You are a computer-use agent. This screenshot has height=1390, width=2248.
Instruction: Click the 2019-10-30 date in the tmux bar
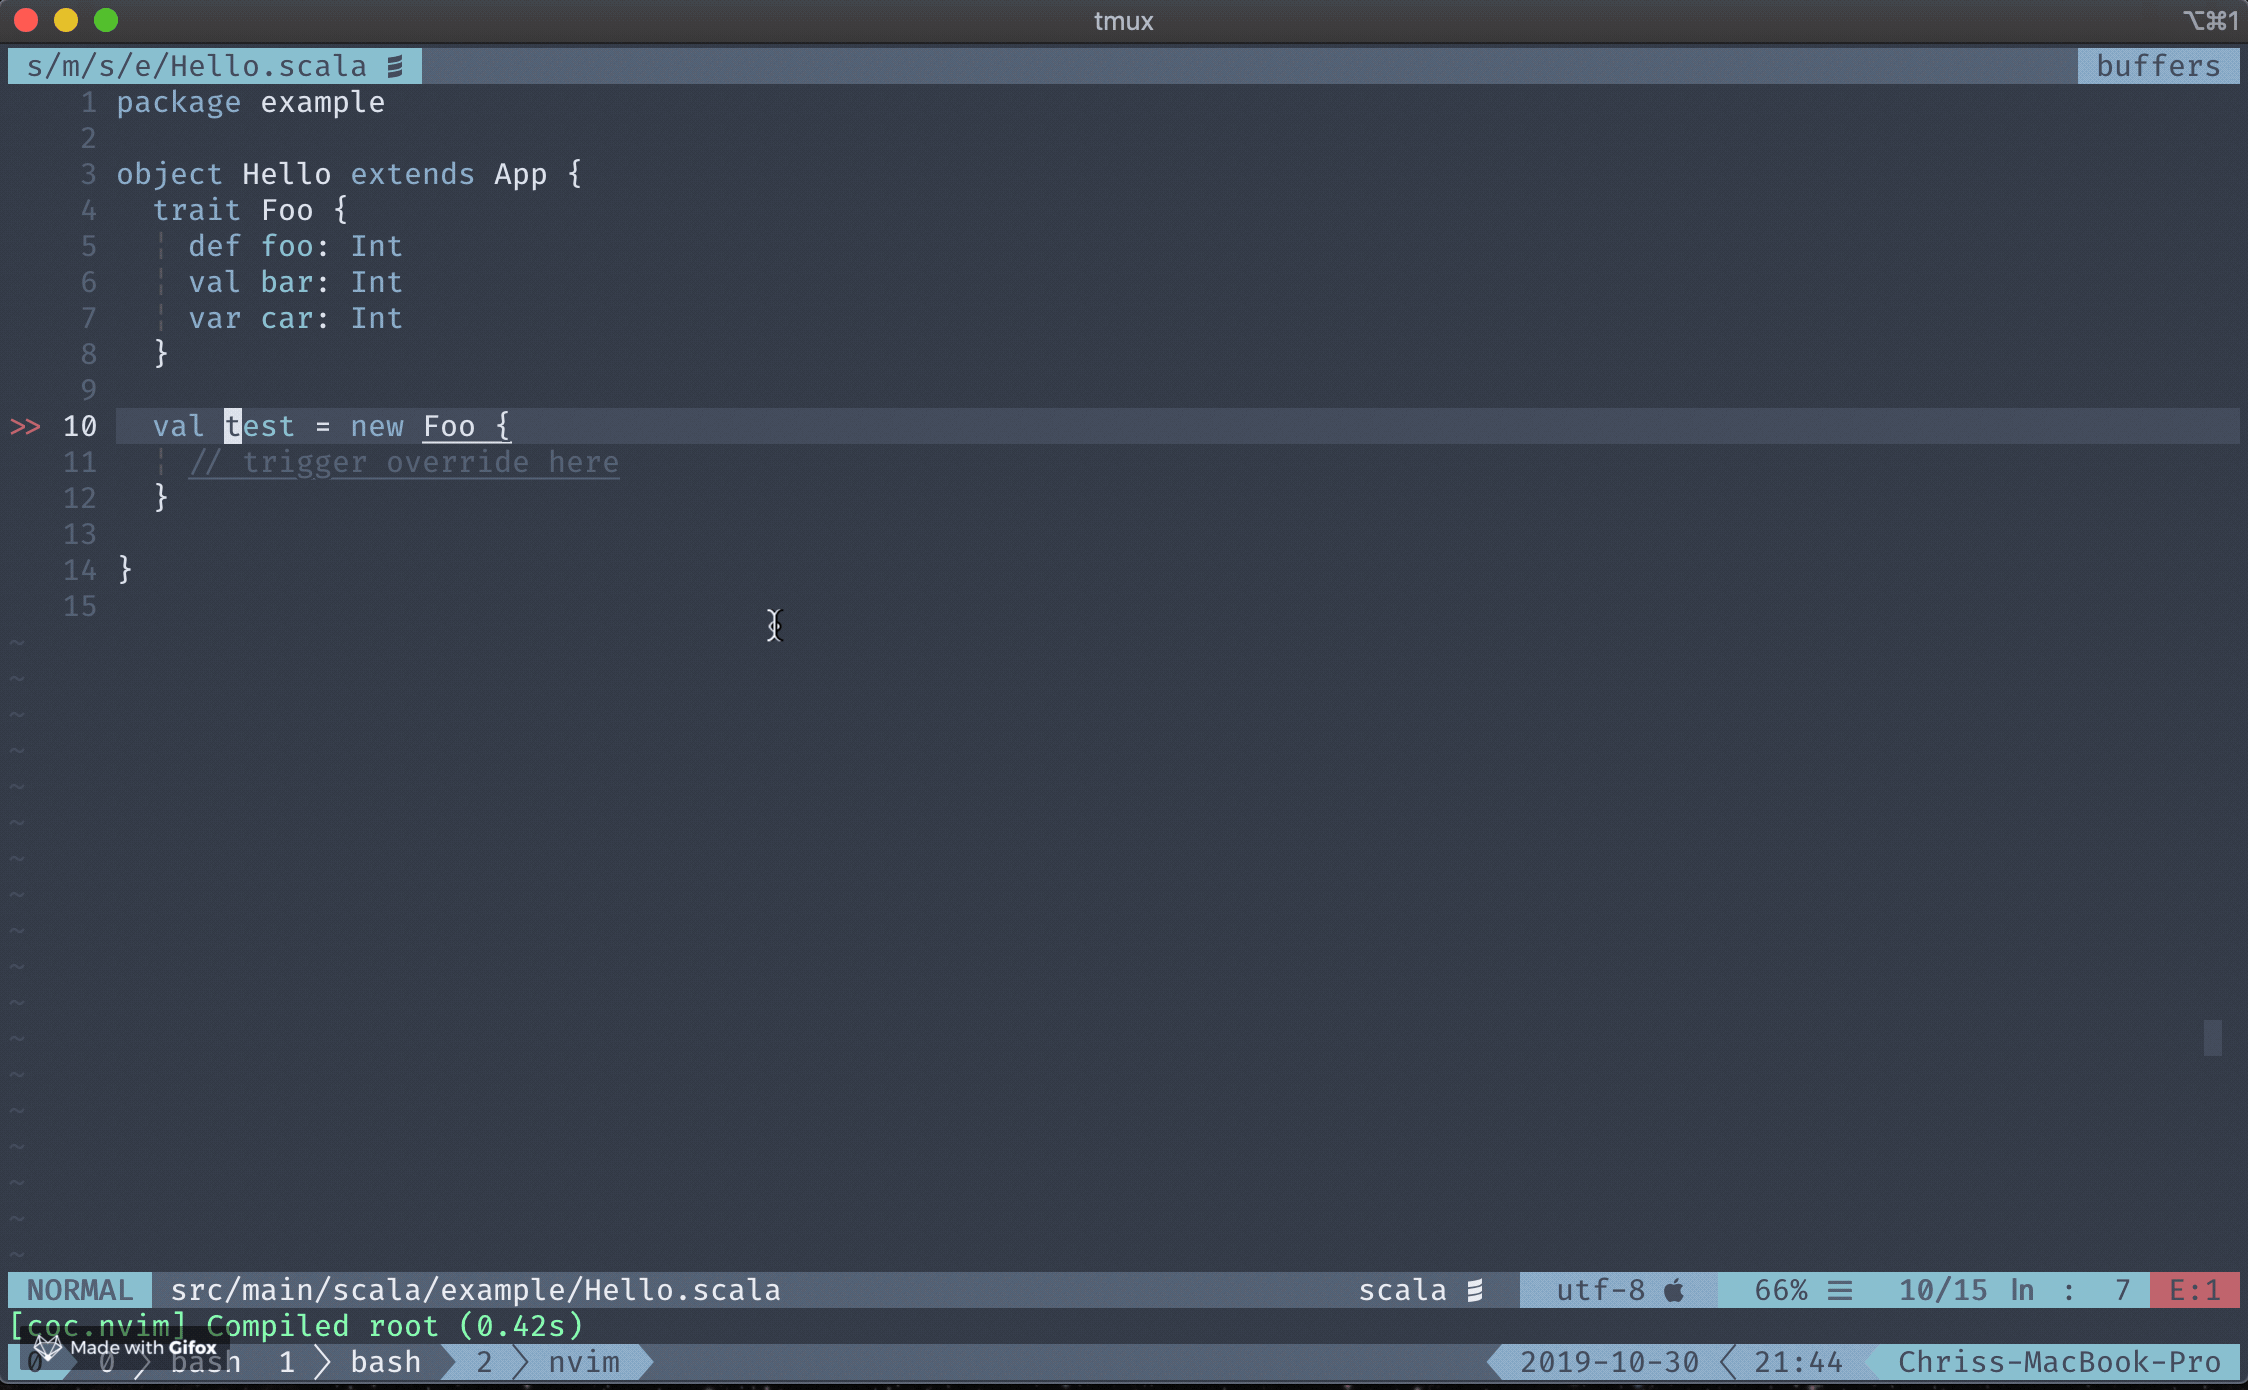pyautogui.click(x=1609, y=1362)
